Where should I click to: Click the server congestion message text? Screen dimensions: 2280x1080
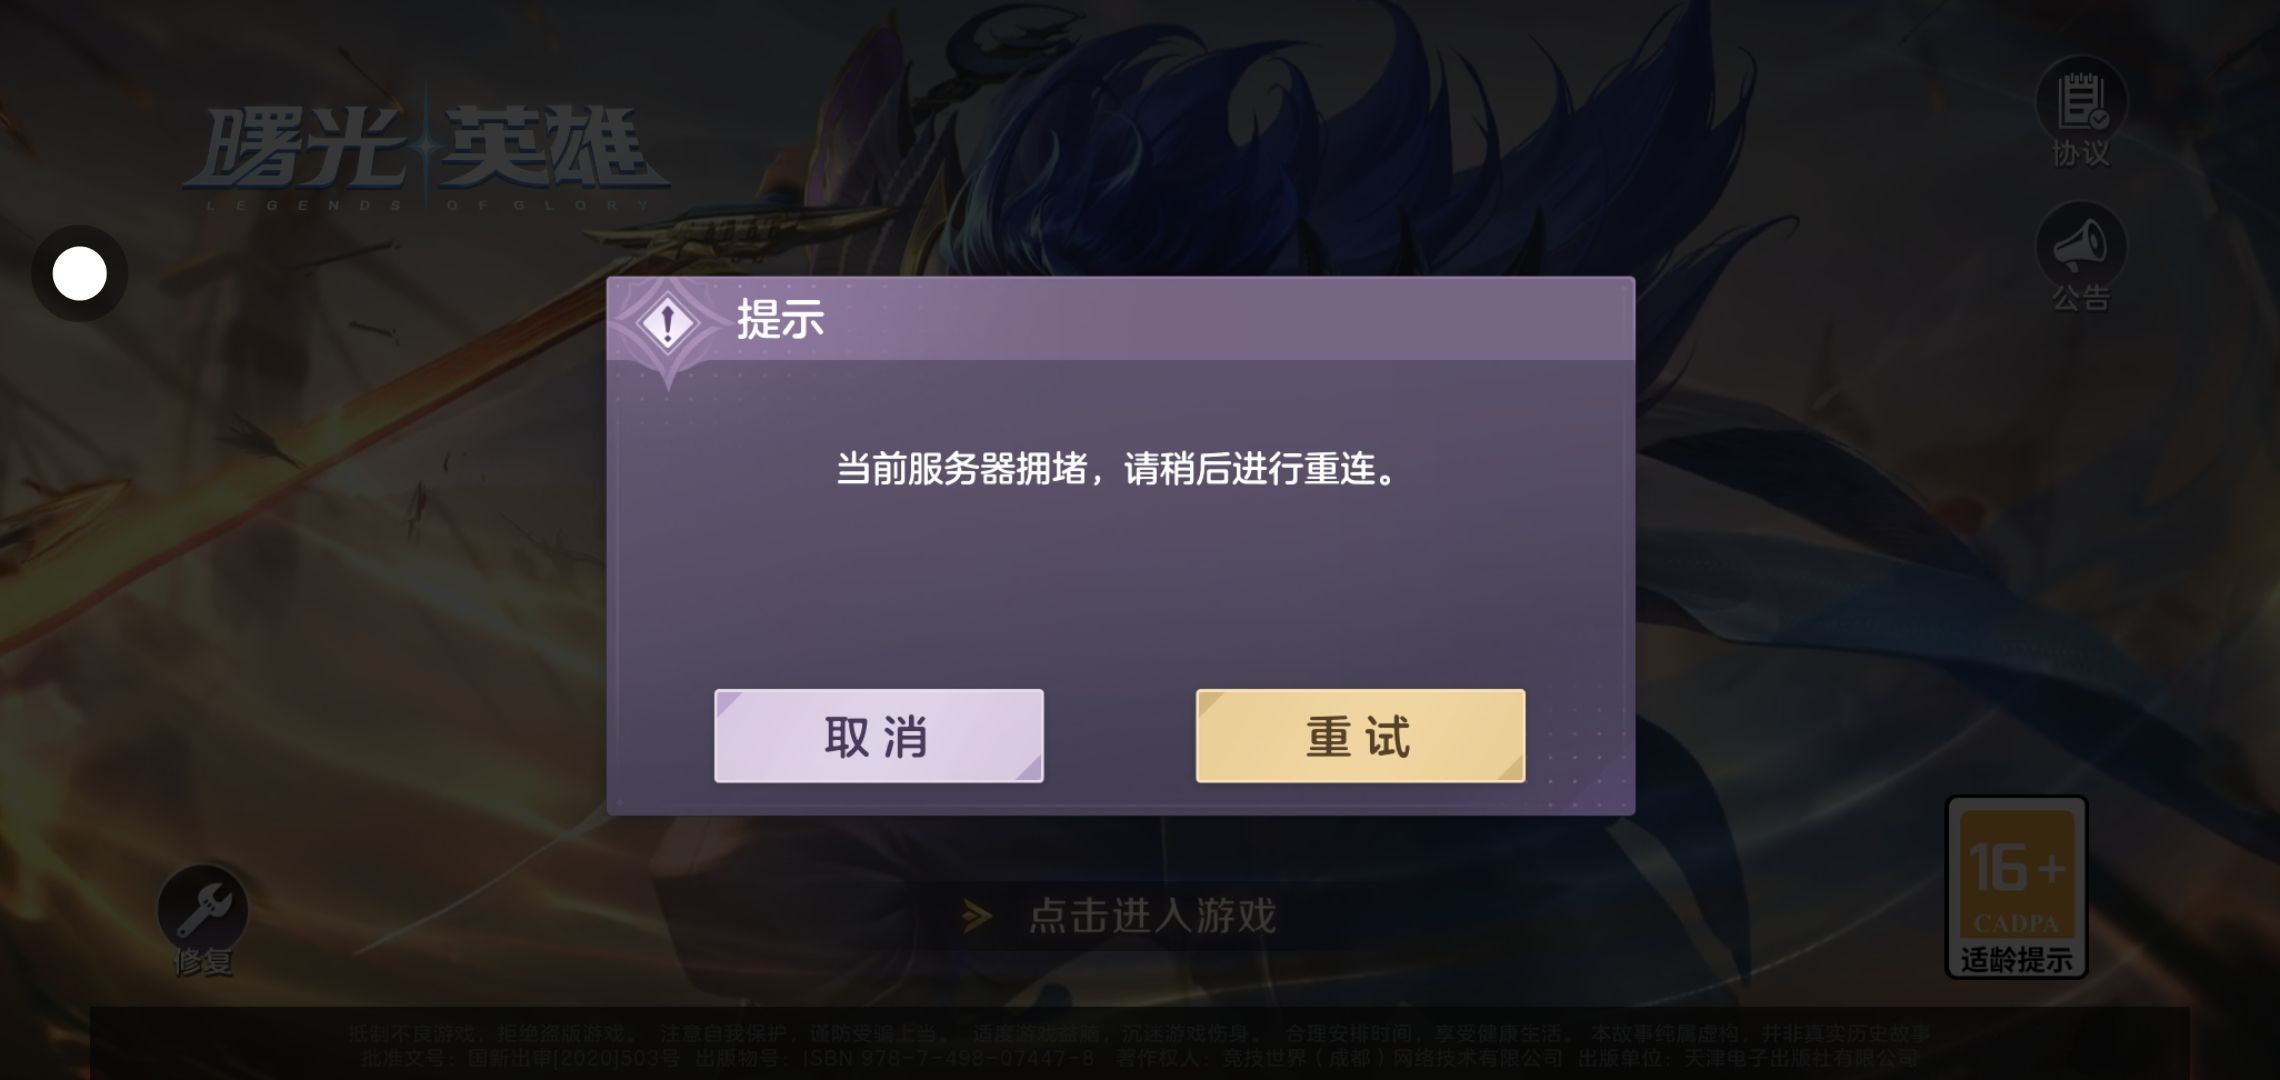(x=1117, y=468)
